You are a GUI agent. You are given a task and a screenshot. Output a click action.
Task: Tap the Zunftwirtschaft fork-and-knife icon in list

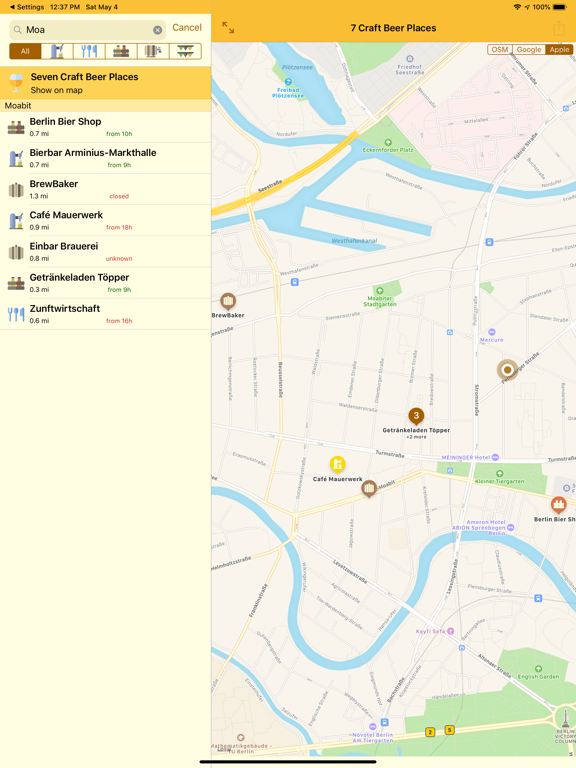[x=16, y=314]
